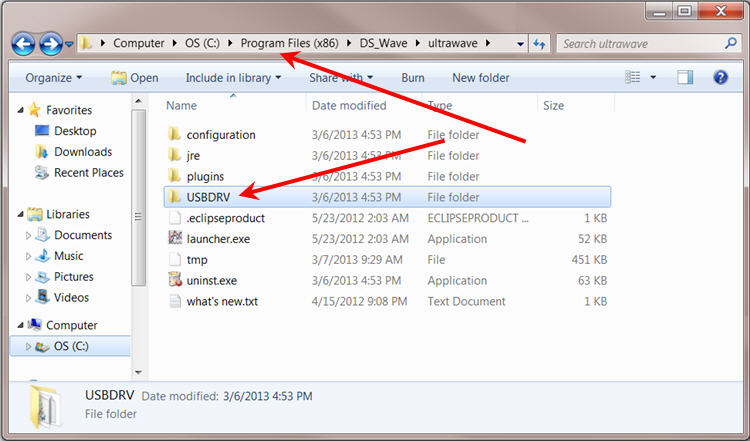Image resolution: width=750 pixels, height=441 pixels.
Task: Select the .eclipseproduct file icon
Action: coord(175,218)
